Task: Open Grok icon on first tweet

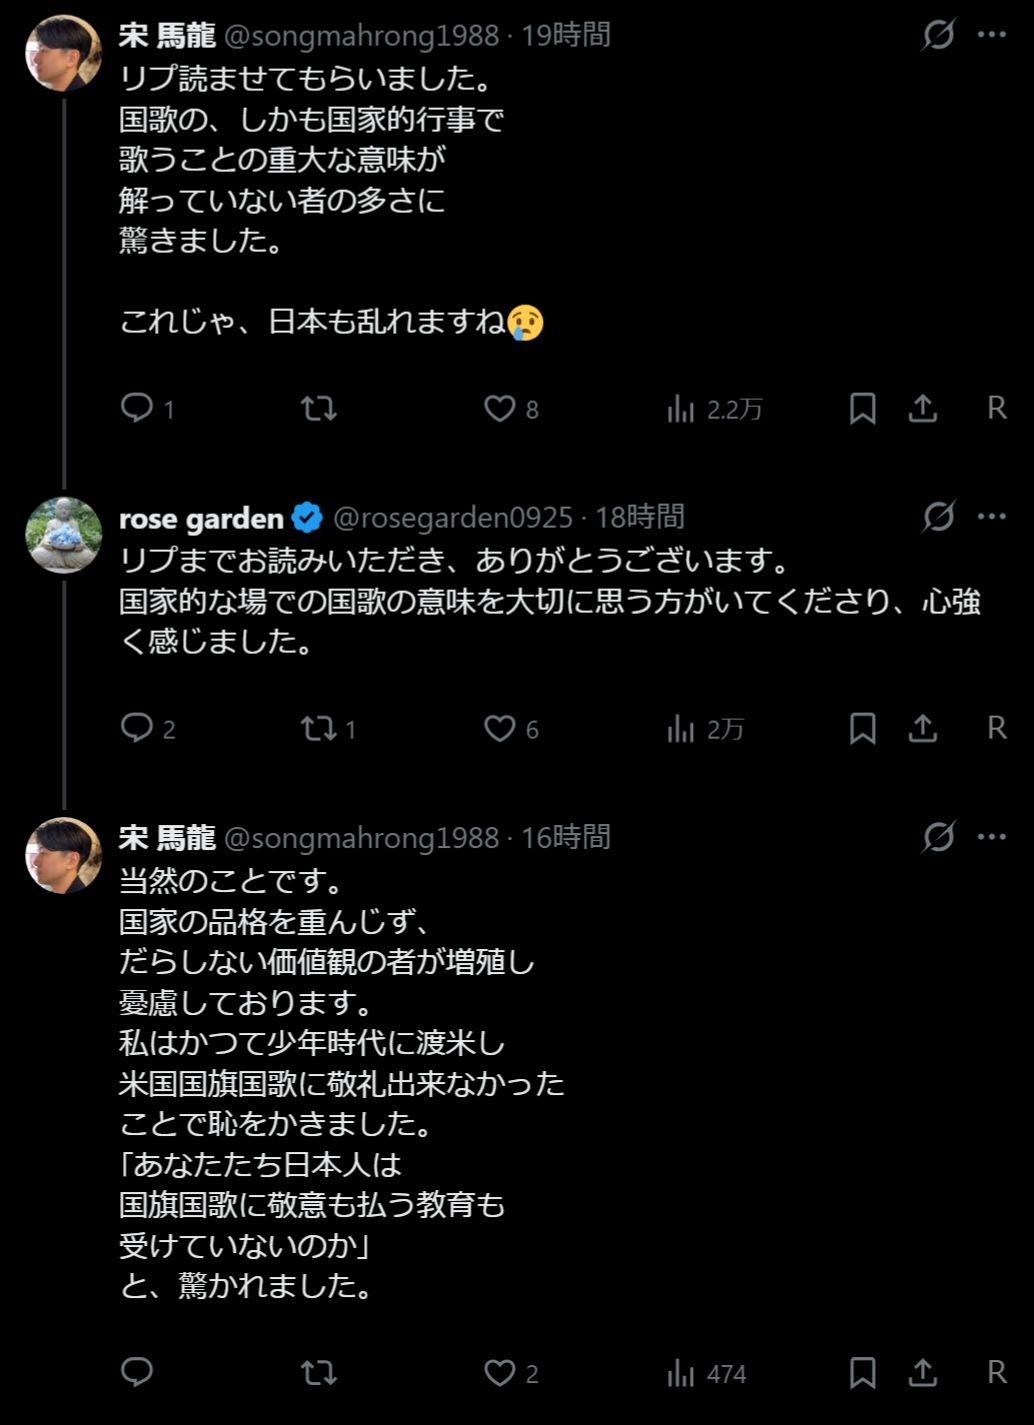Action: pos(938,35)
